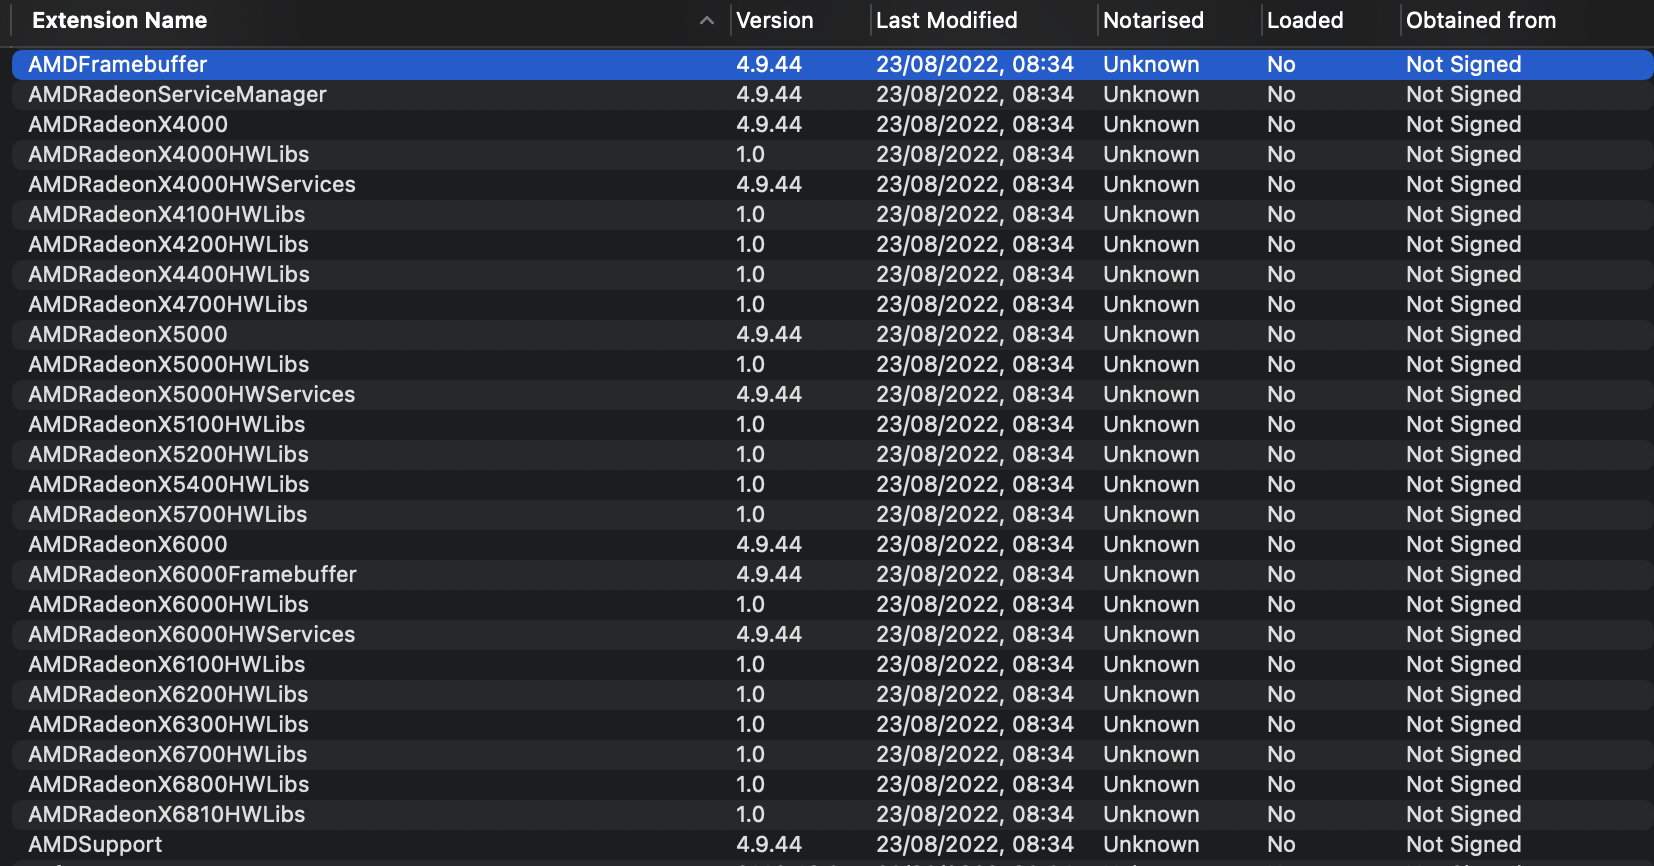
Task: Select the AMDRadeonX6700HWLibs row
Action: pos(832,754)
